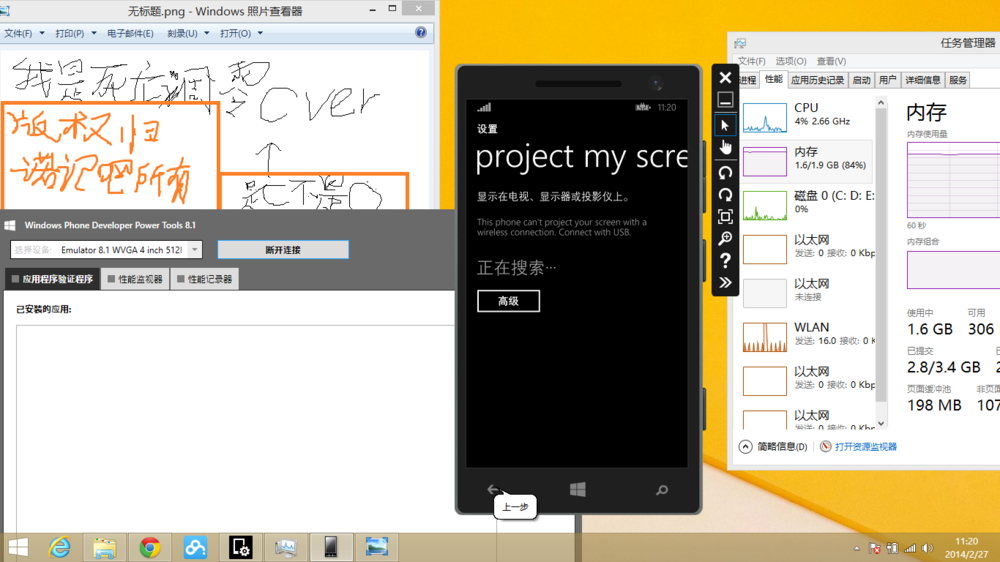The height and width of the screenshot is (562, 1000).
Task: Open File Explorer from taskbar
Action: (105, 547)
